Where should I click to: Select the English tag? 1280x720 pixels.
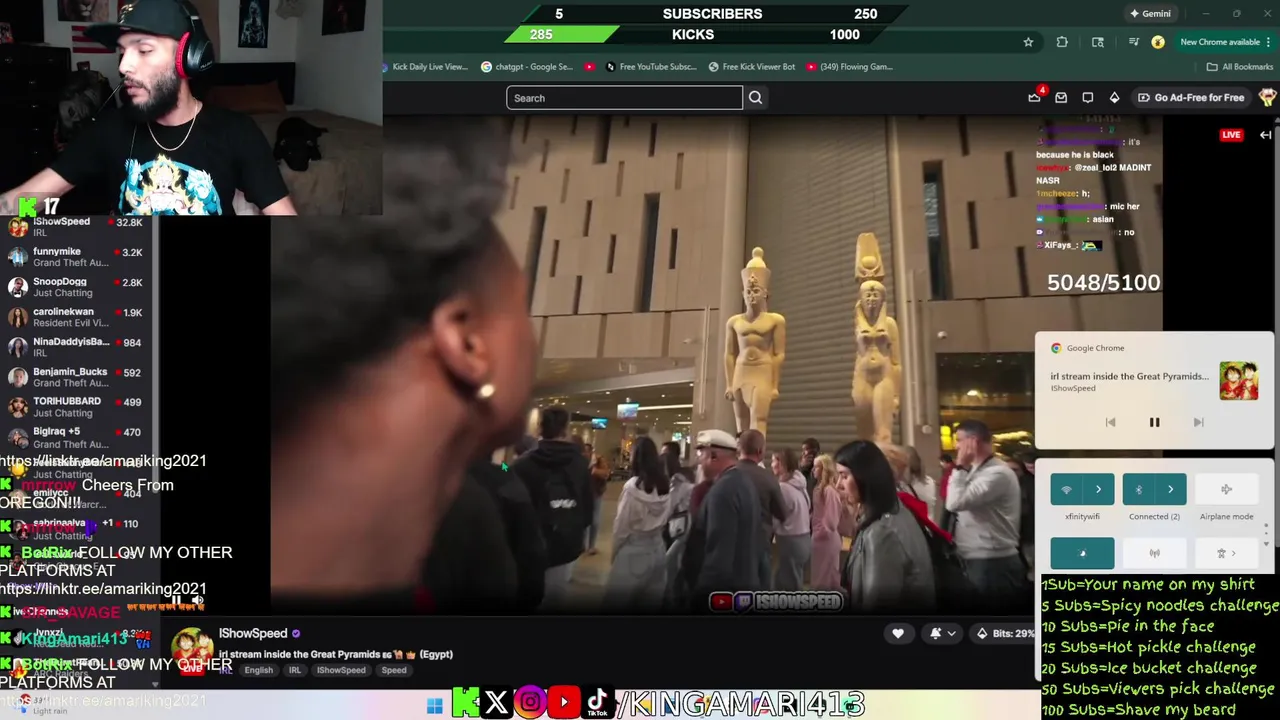[x=258, y=670]
